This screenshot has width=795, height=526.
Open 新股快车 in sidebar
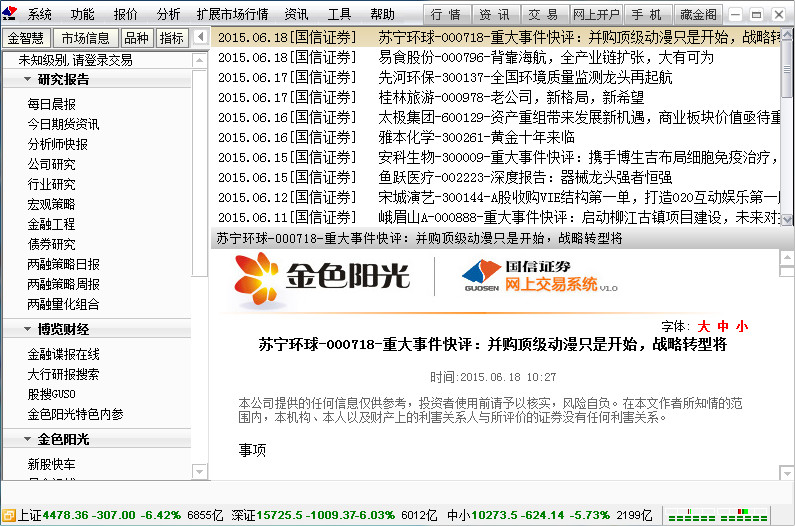pyautogui.click(x=52, y=464)
